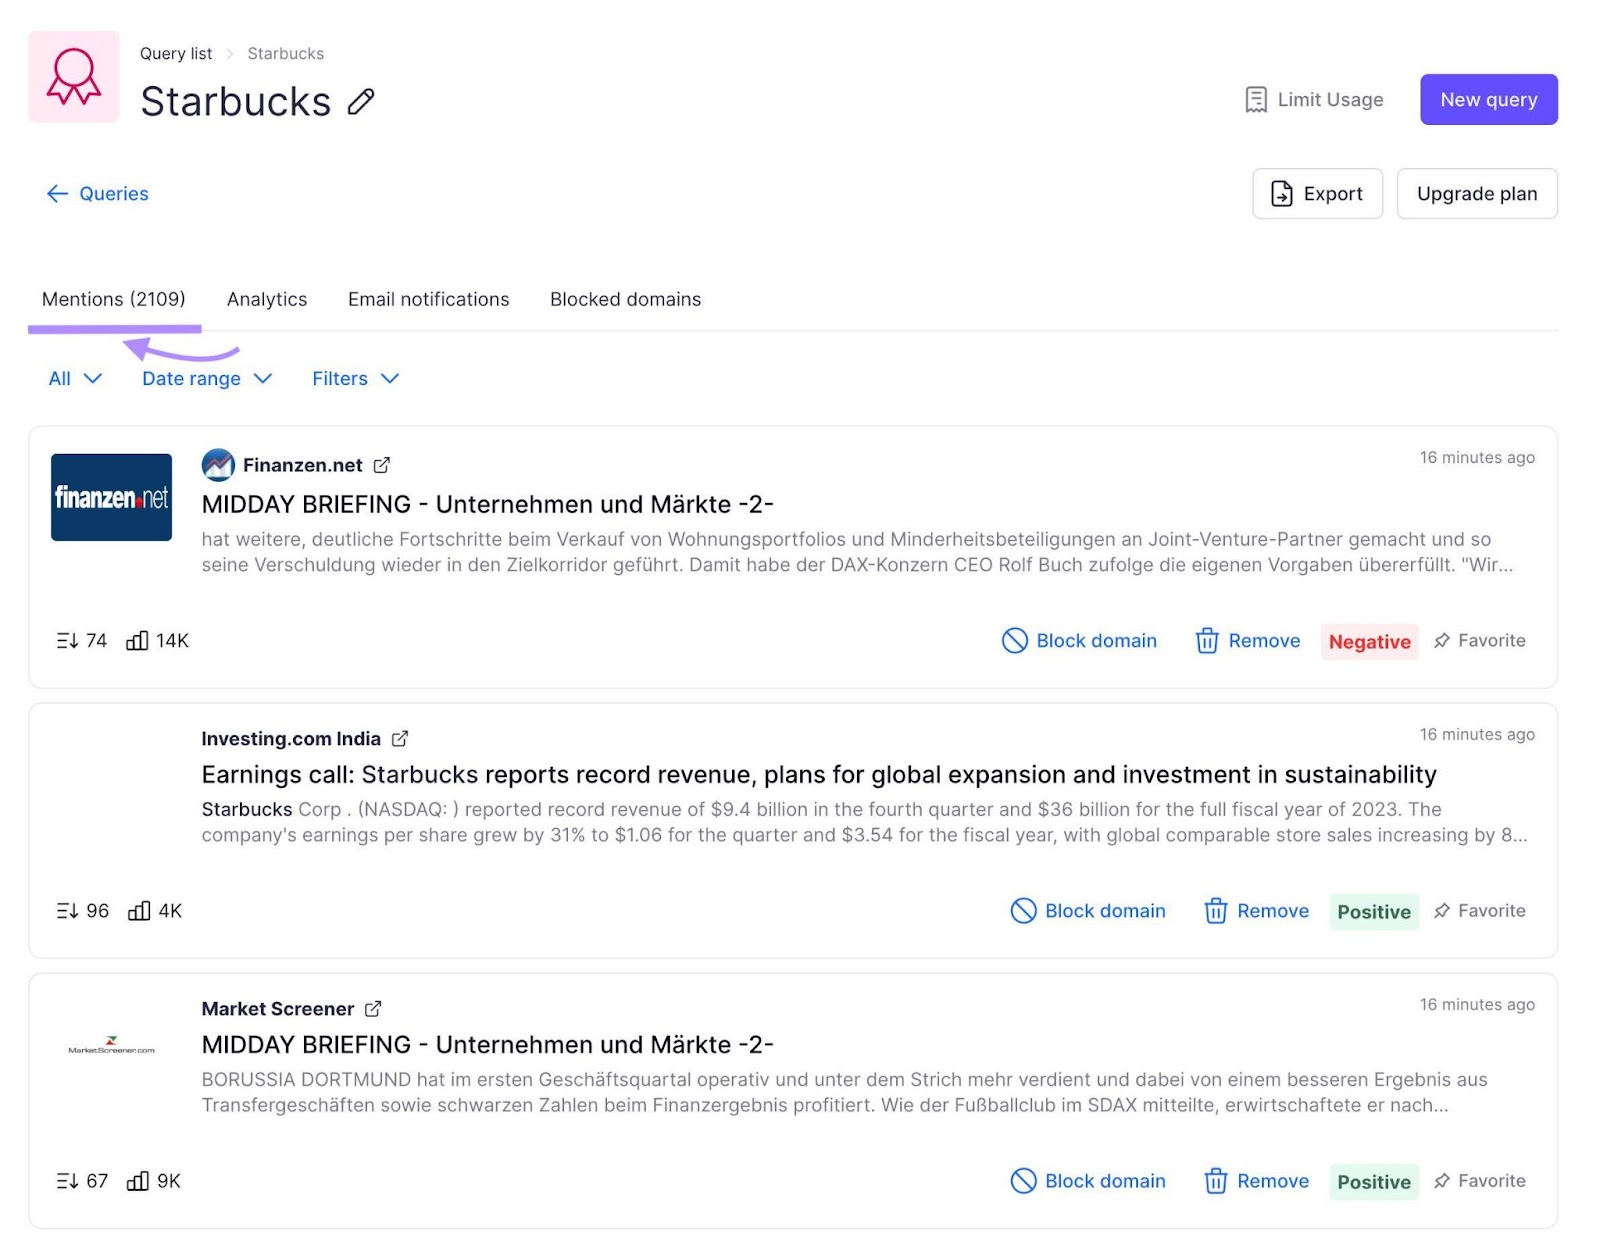
Task: Open Finanzen.net via its external link icon
Action: coord(382,464)
